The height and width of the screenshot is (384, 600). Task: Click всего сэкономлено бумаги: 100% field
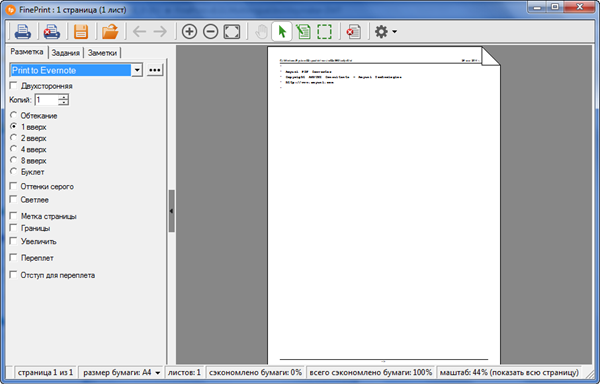(x=370, y=373)
